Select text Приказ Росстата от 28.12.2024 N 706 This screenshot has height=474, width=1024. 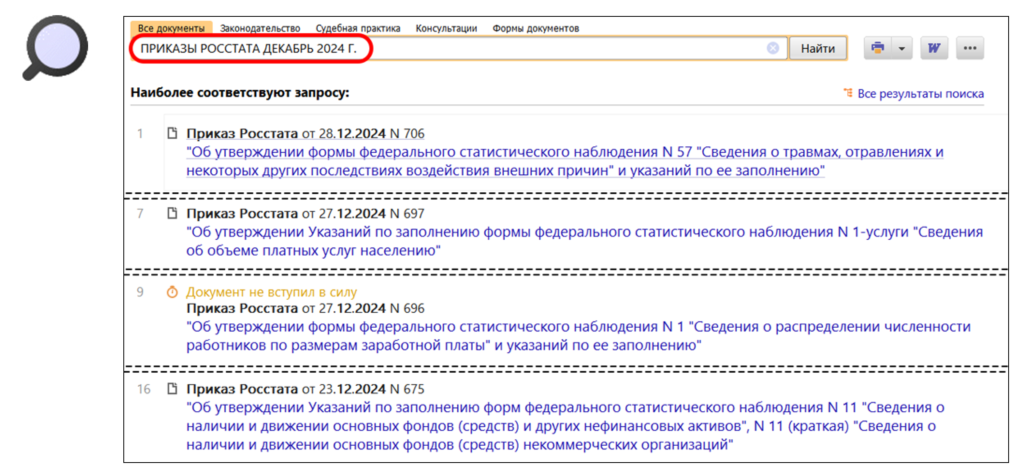[305, 134]
